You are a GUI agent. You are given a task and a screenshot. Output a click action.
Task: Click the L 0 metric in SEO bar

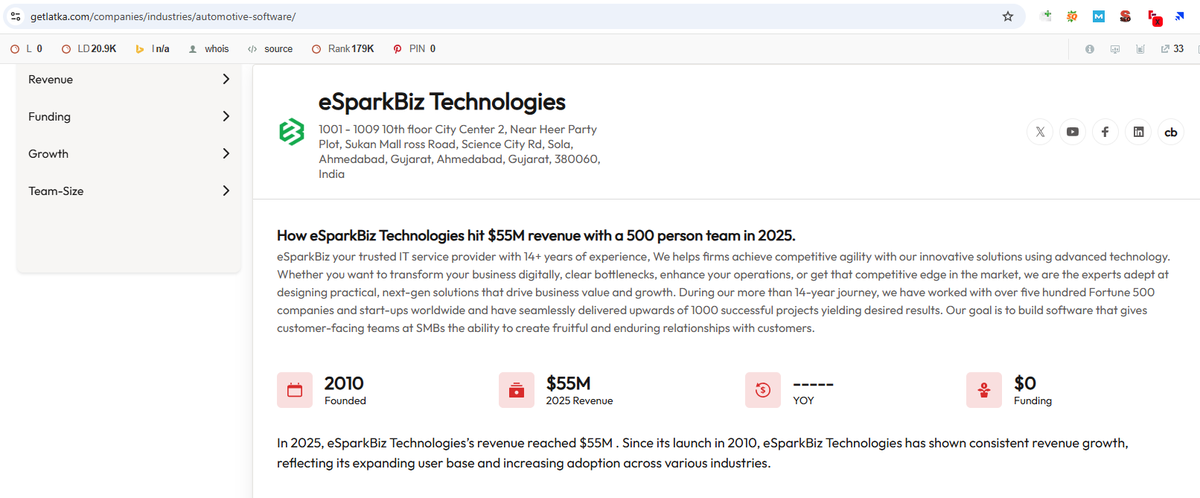coord(27,49)
